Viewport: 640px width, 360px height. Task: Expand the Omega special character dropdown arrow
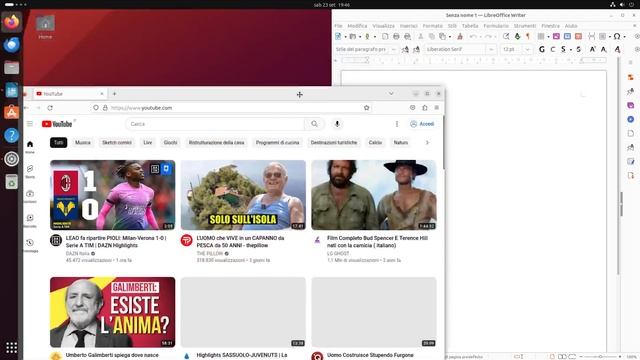(x=624, y=37)
